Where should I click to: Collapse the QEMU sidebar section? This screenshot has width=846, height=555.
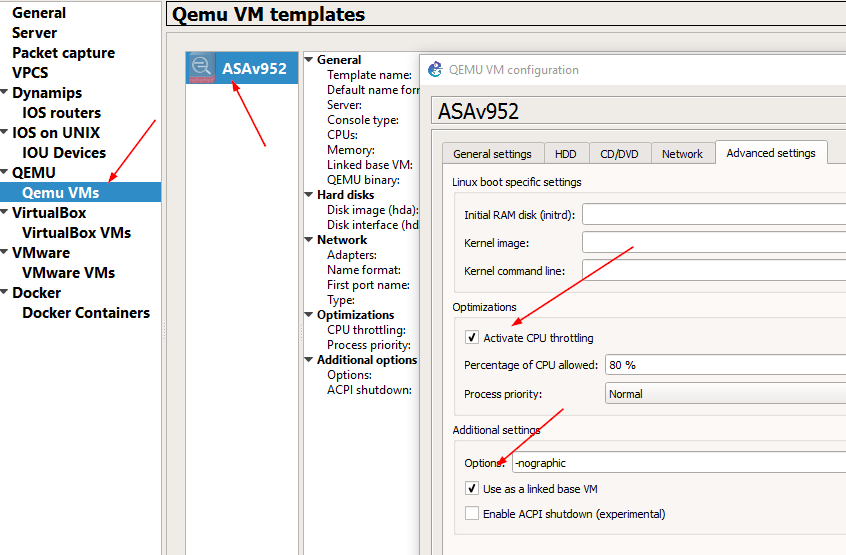click(x=4, y=172)
